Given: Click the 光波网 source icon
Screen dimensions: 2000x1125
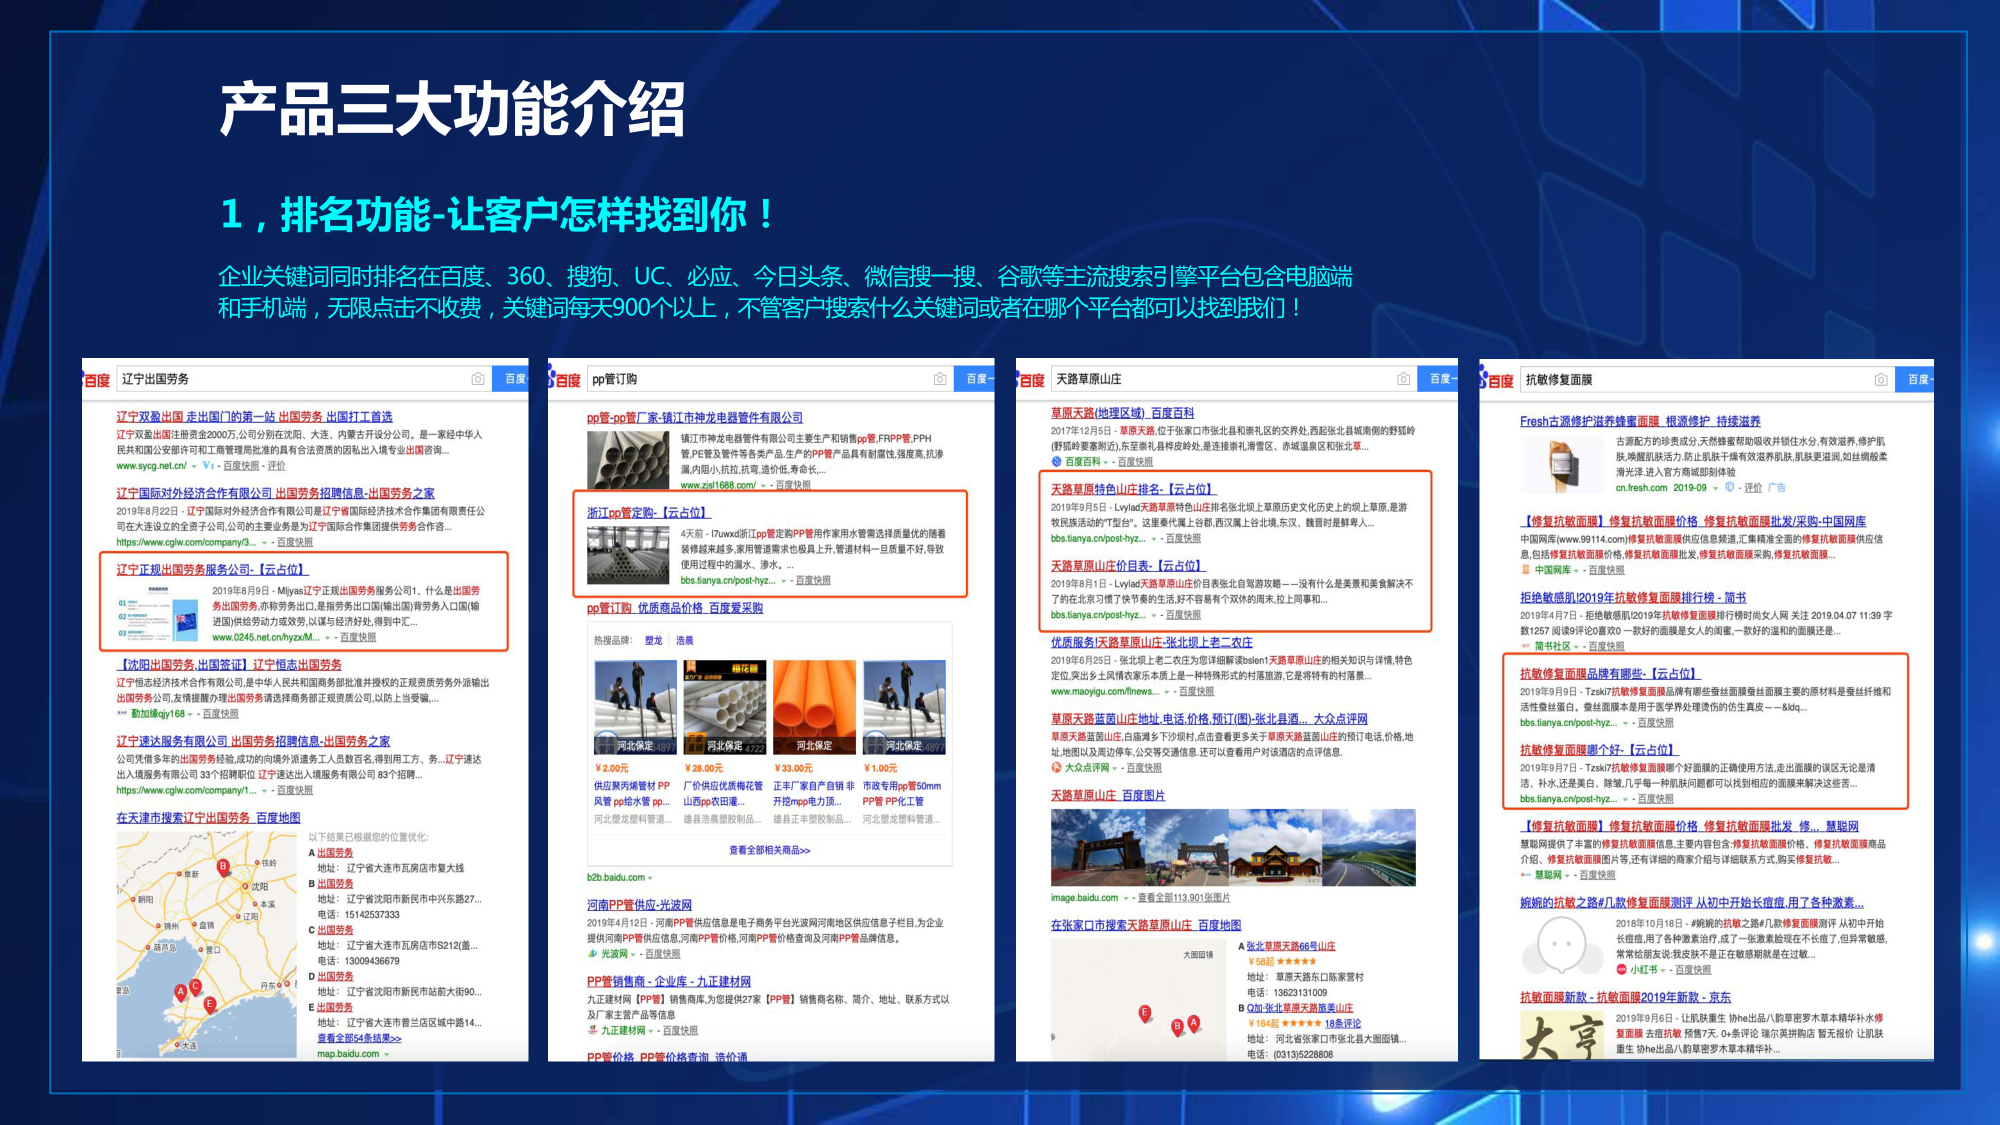Looking at the screenshot, I should click(592, 954).
